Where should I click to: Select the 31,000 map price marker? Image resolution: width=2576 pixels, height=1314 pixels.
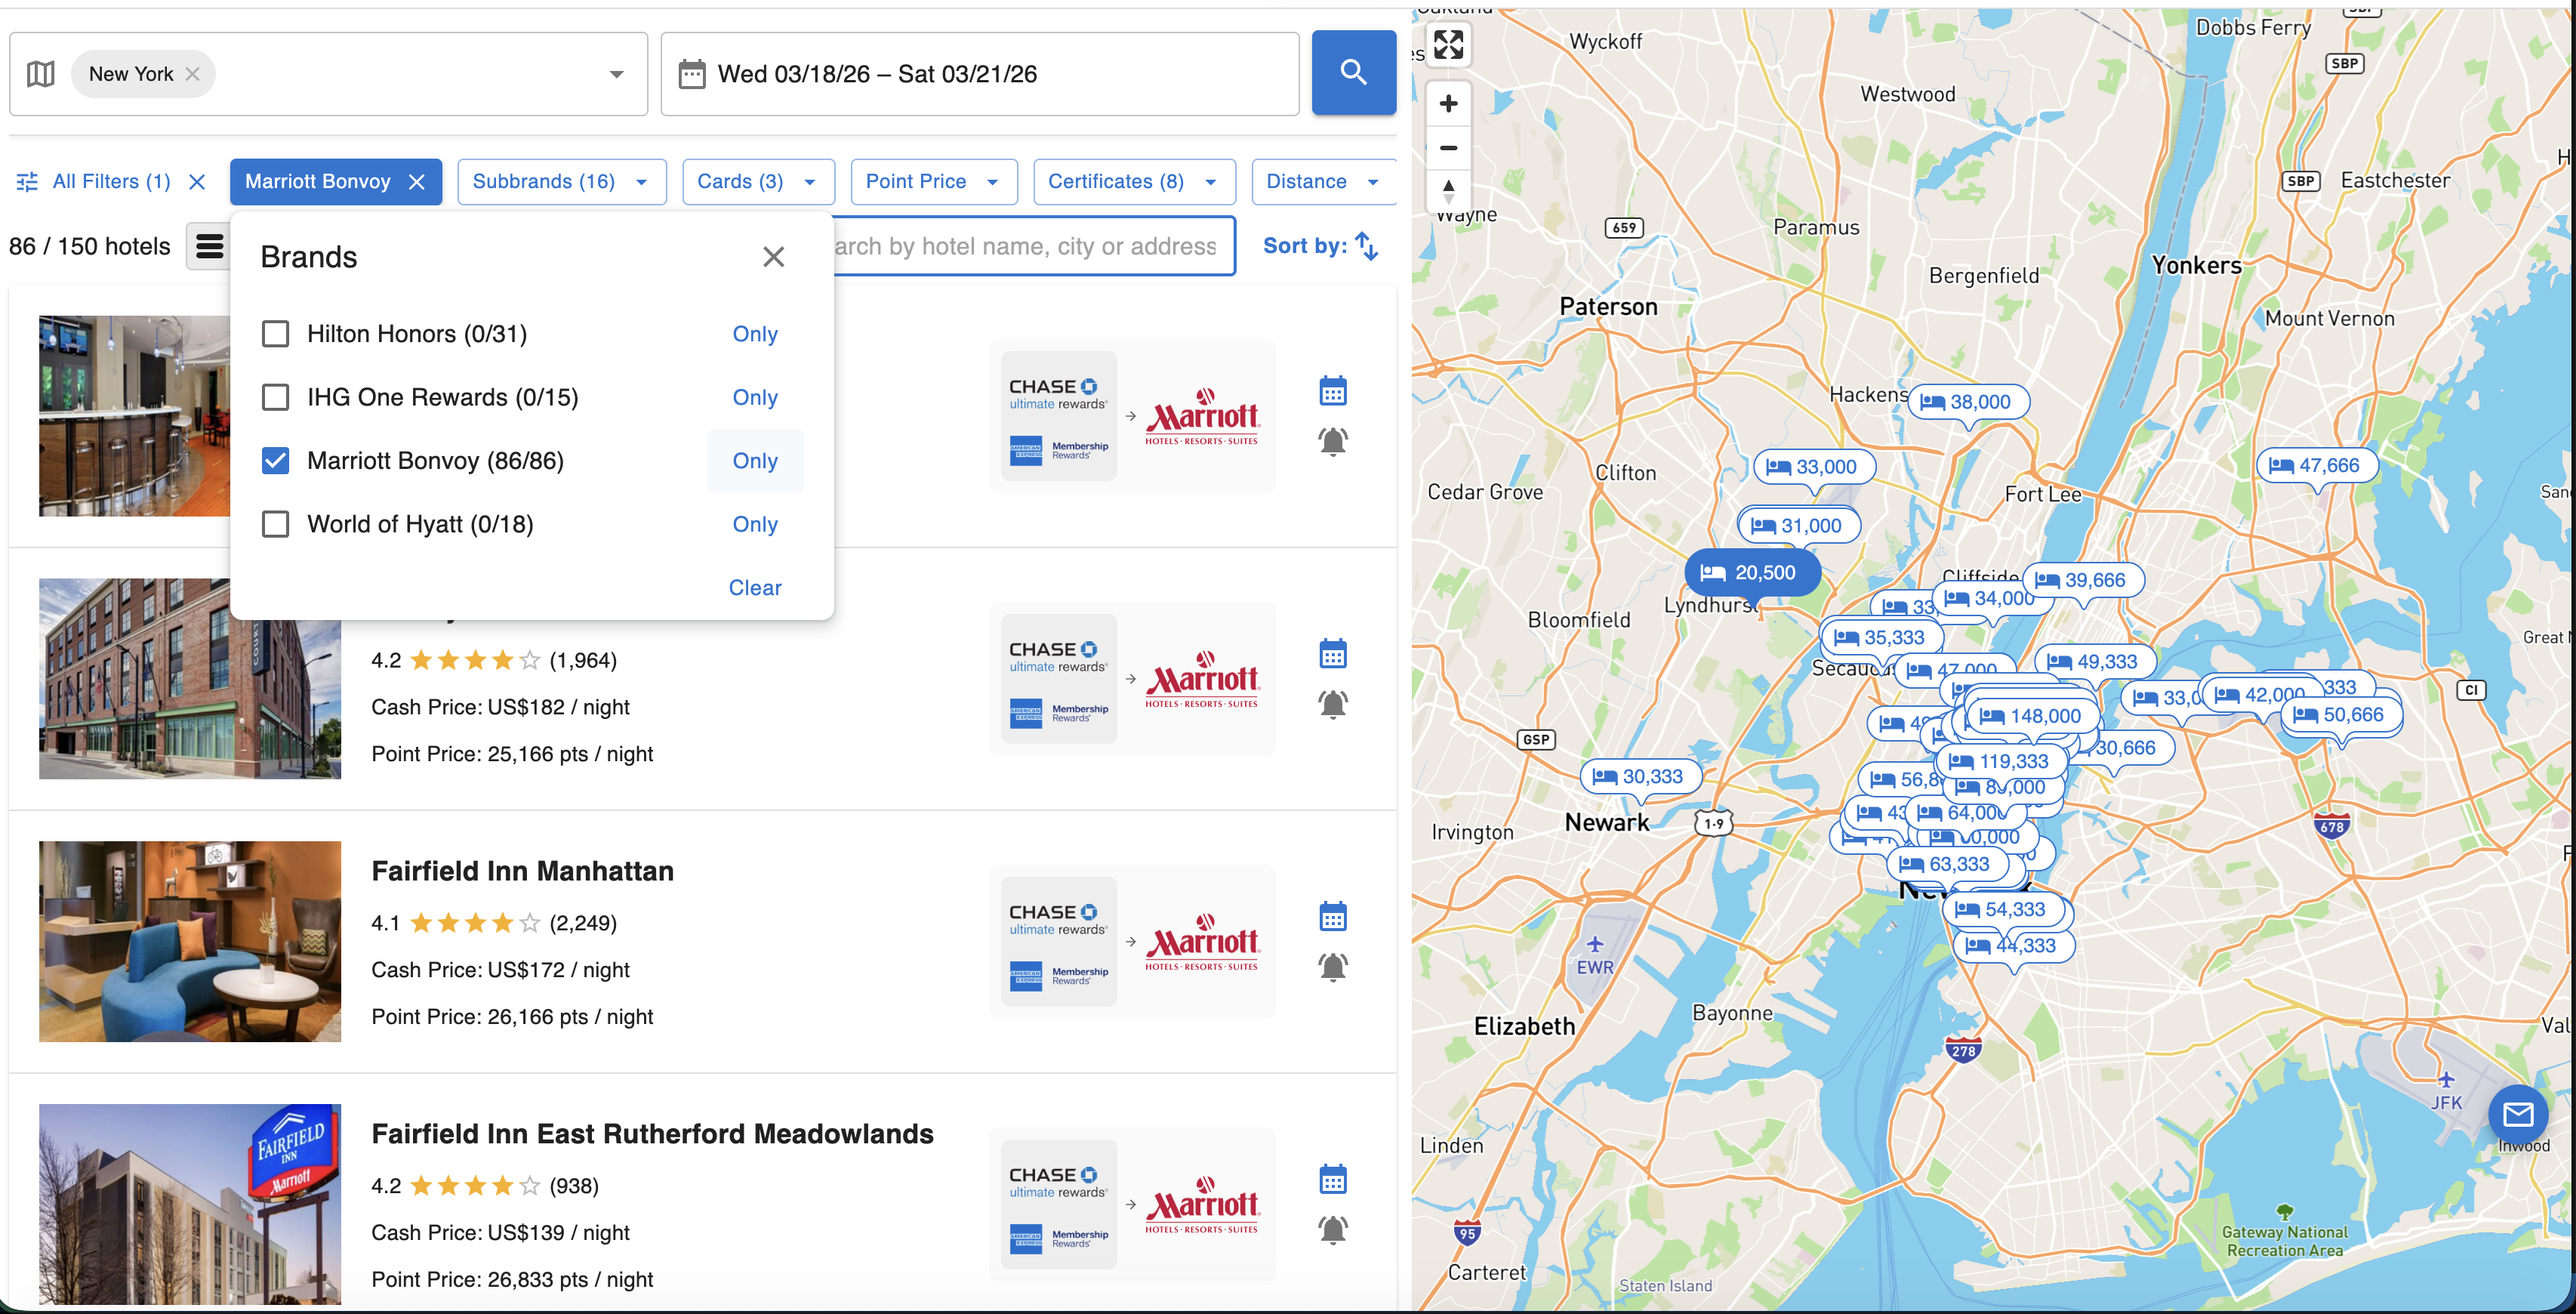pyautogui.click(x=1799, y=525)
